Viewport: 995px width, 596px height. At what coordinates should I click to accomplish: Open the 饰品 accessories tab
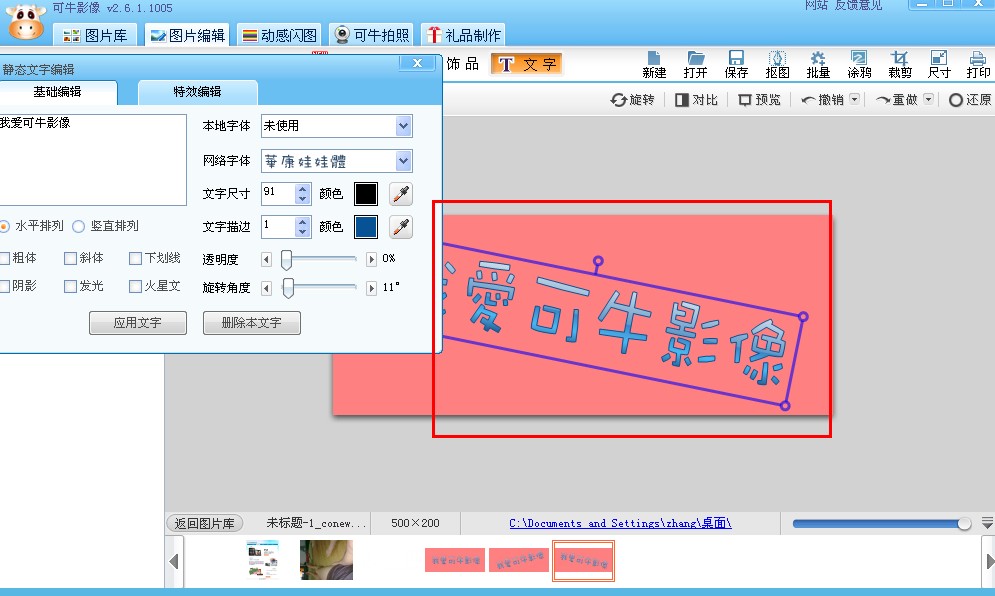coord(463,64)
